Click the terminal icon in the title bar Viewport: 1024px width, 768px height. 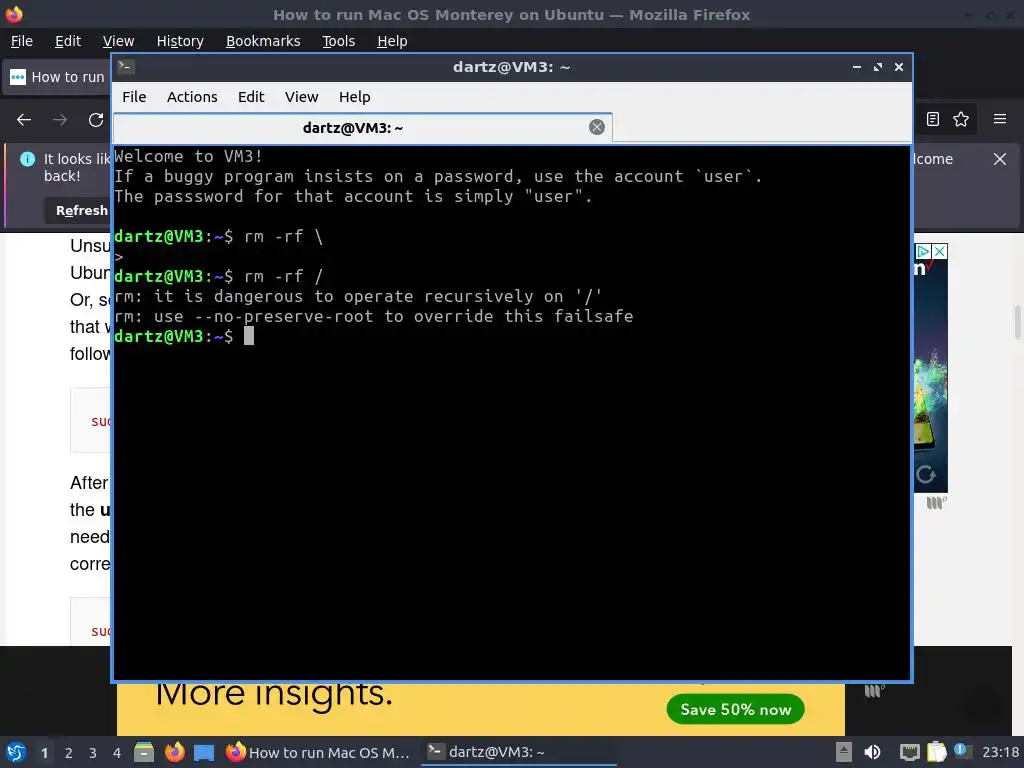tap(126, 67)
